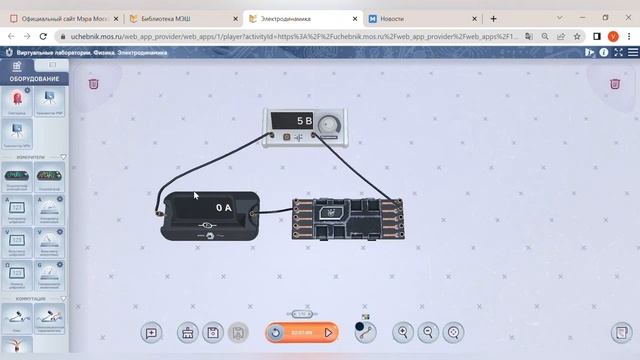Image resolution: width=640 pixels, height=360 pixels.
Task: Add a digital voltmeter from sidebar
Action: click(17, 242)
